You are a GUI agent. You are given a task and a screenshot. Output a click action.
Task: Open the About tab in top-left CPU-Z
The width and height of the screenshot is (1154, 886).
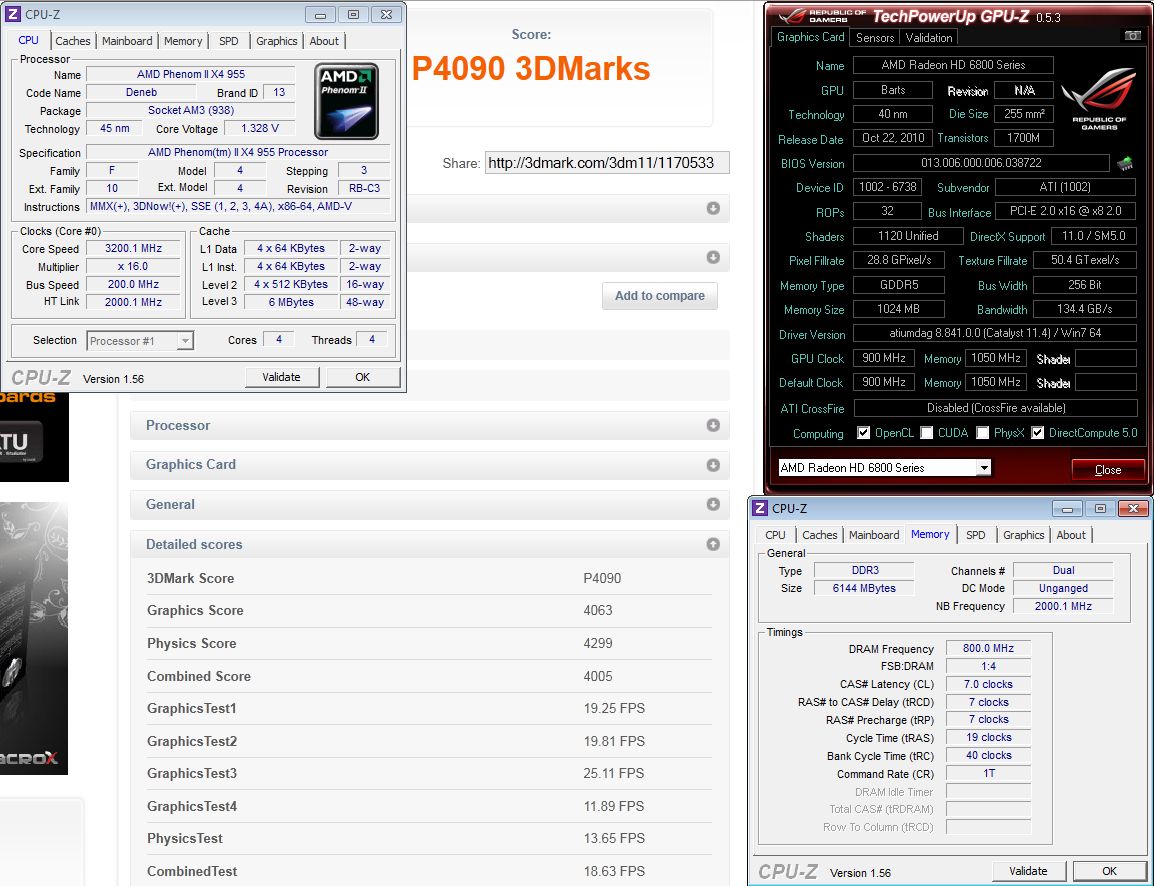(x=324, y=41)
